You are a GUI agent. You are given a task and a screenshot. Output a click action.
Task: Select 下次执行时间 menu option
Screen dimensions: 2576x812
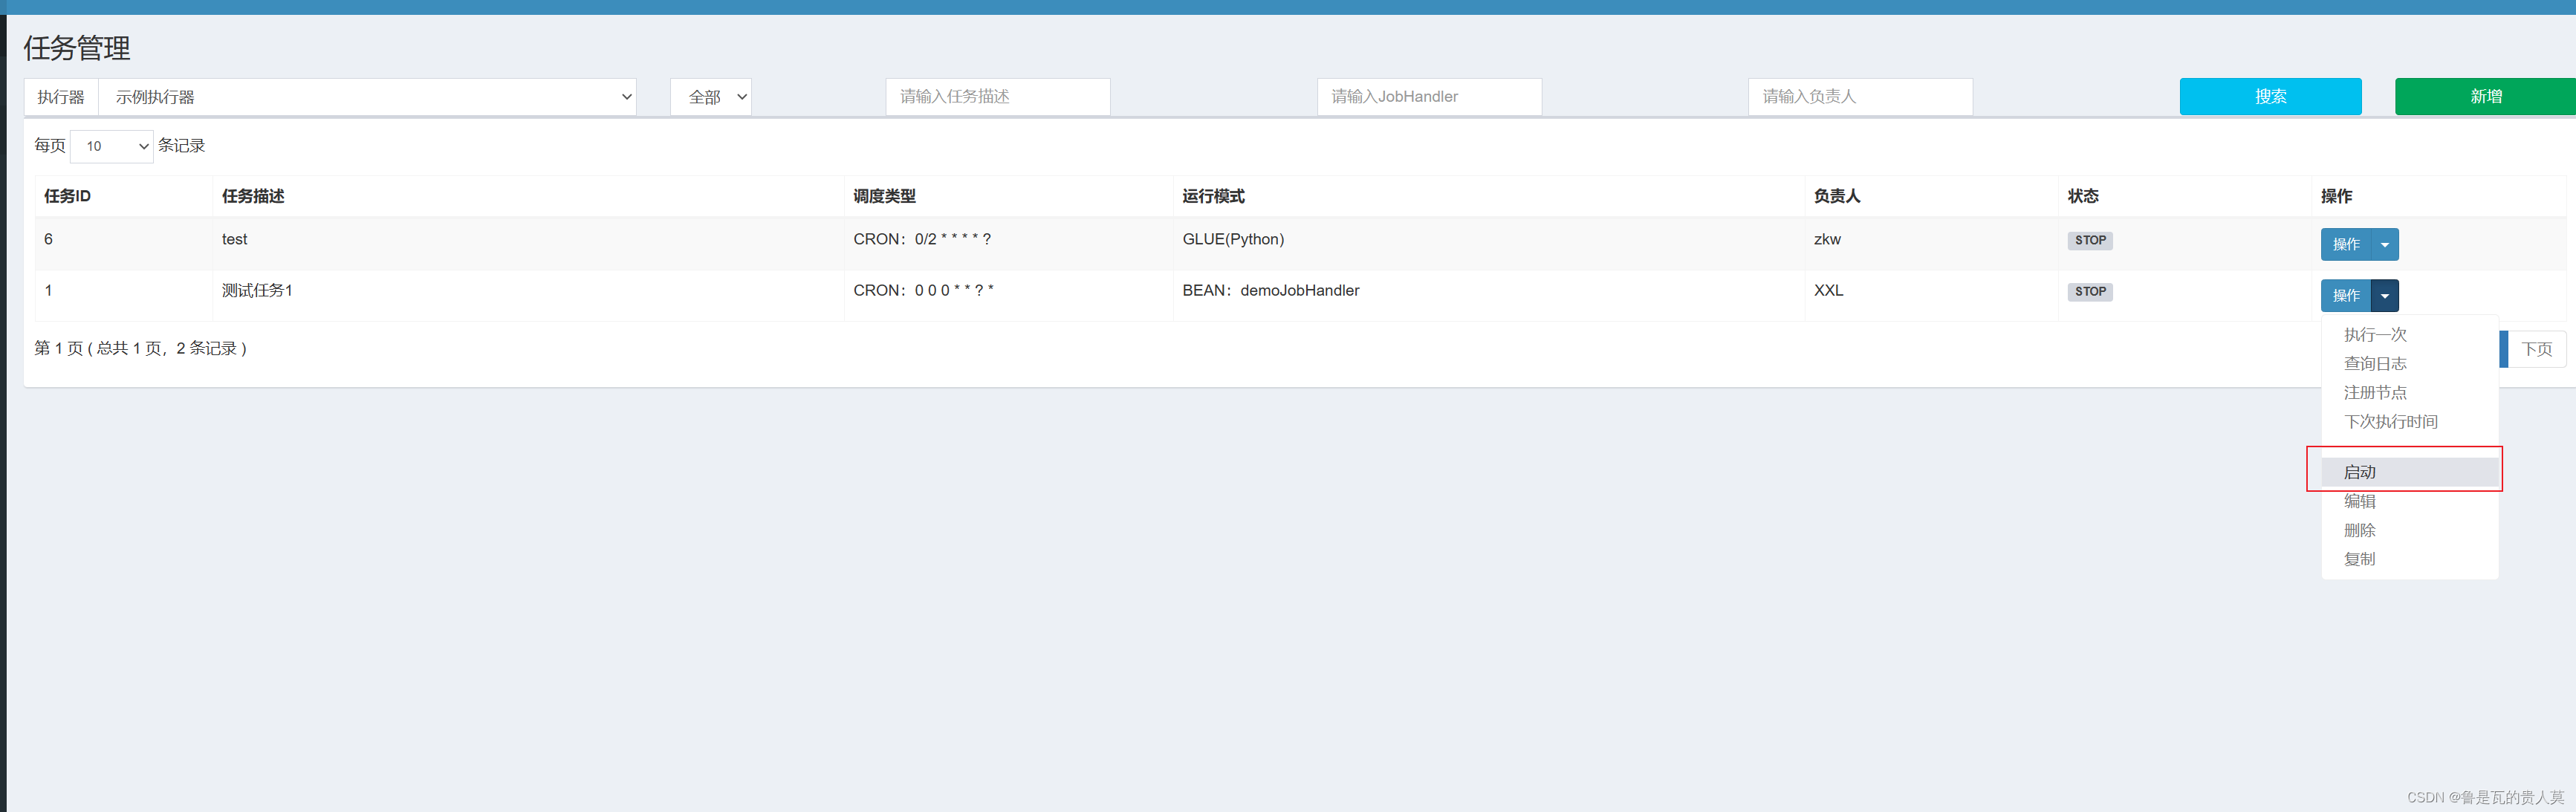(2390, 422)
